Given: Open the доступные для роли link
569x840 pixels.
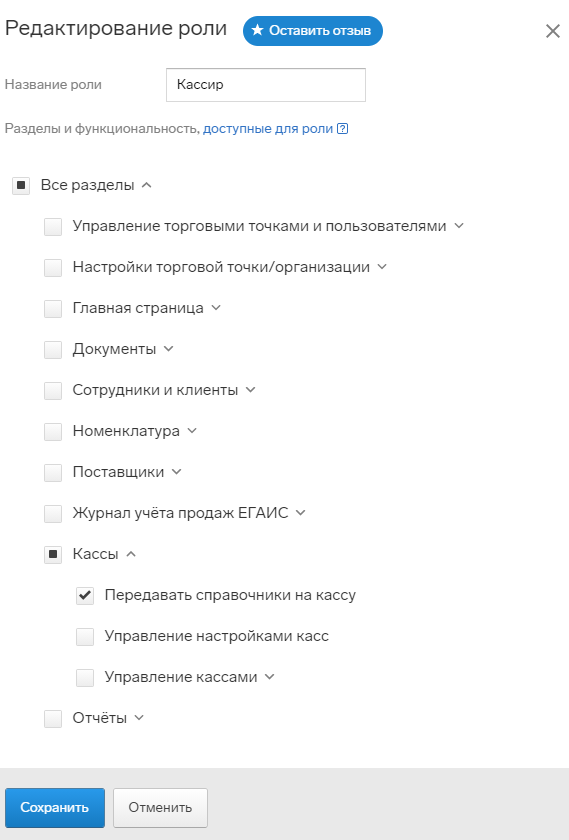Looking at the screenshot, I should (x=268, y=129).
